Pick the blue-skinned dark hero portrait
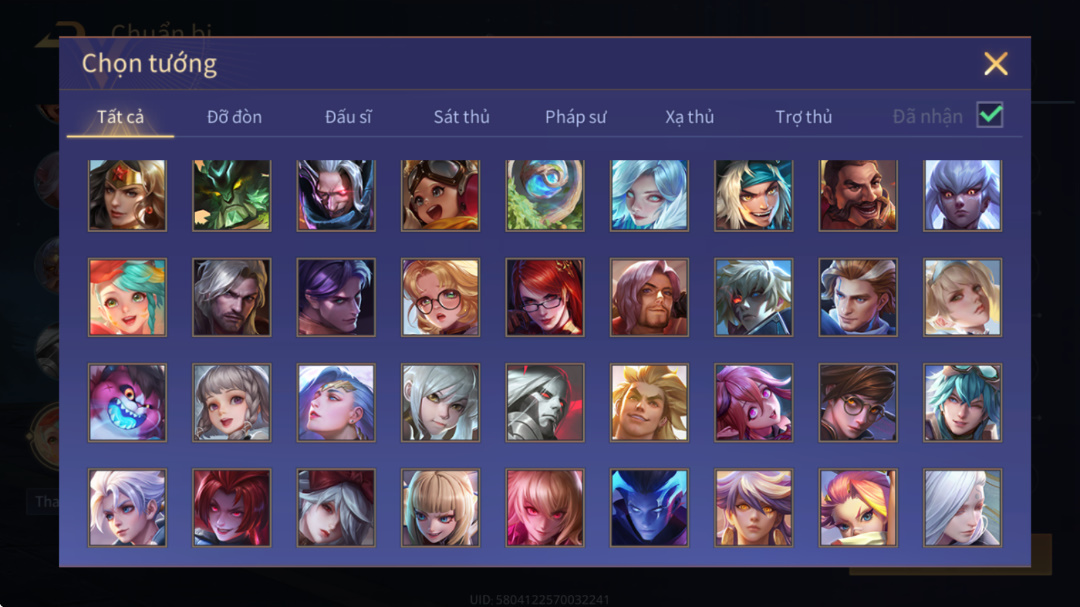1080x607 pixels. click(x=649, y=508)
